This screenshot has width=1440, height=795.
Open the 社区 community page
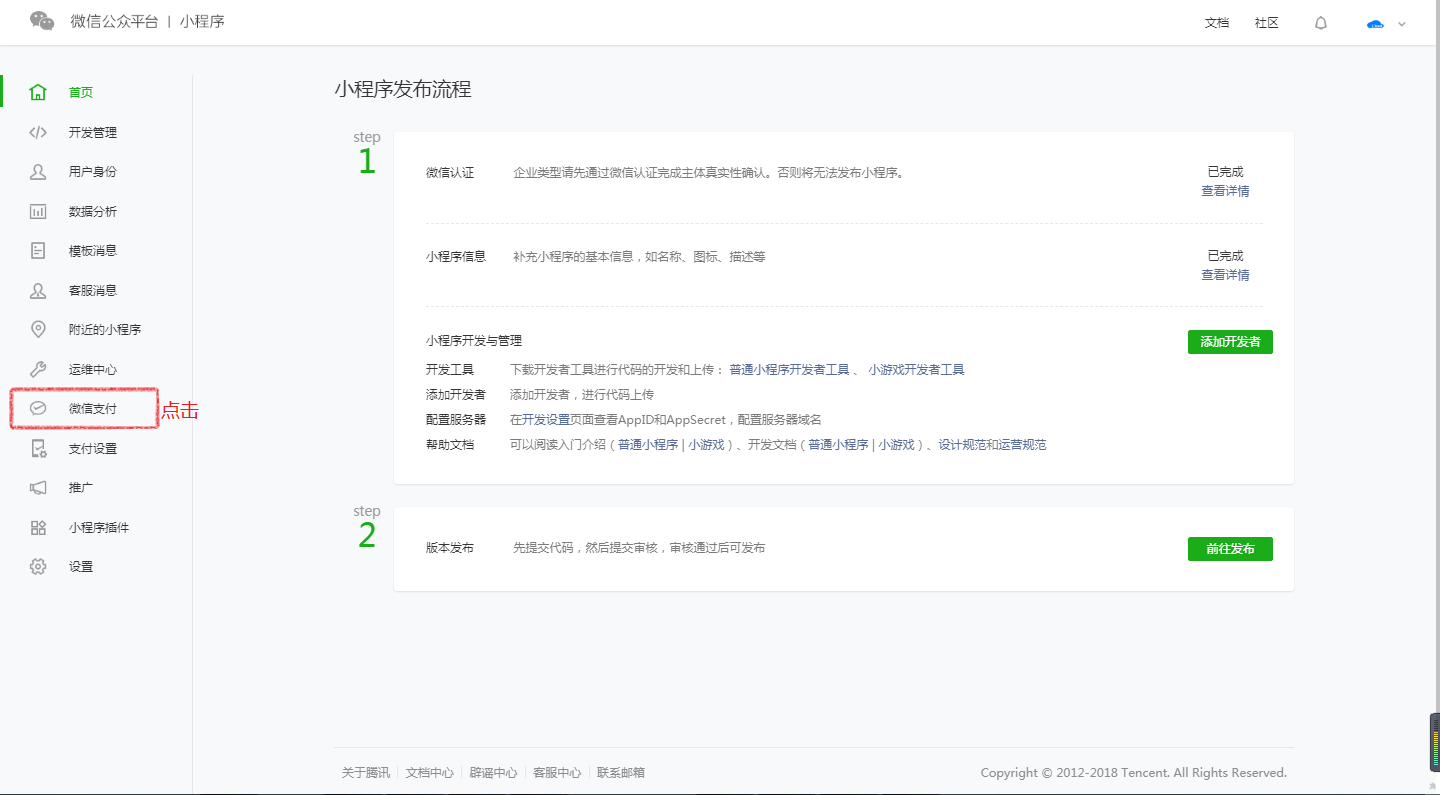click(1265, 22)
